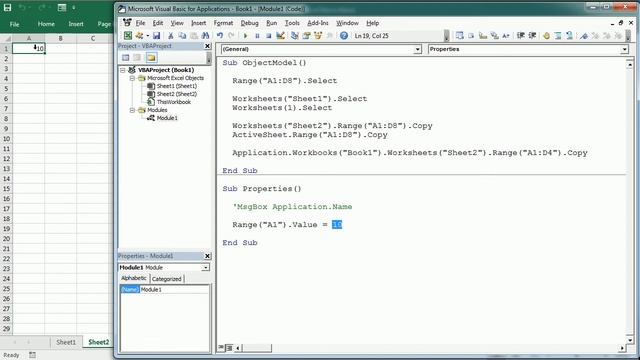Click the Reset stop icon

click(x=269, y=36)
